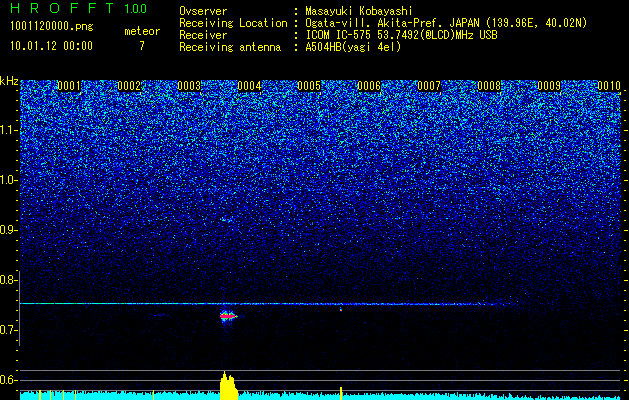Click the faint echo near 0.92 kHz
Screen dimensions: 629x400
tap(226, 220)
